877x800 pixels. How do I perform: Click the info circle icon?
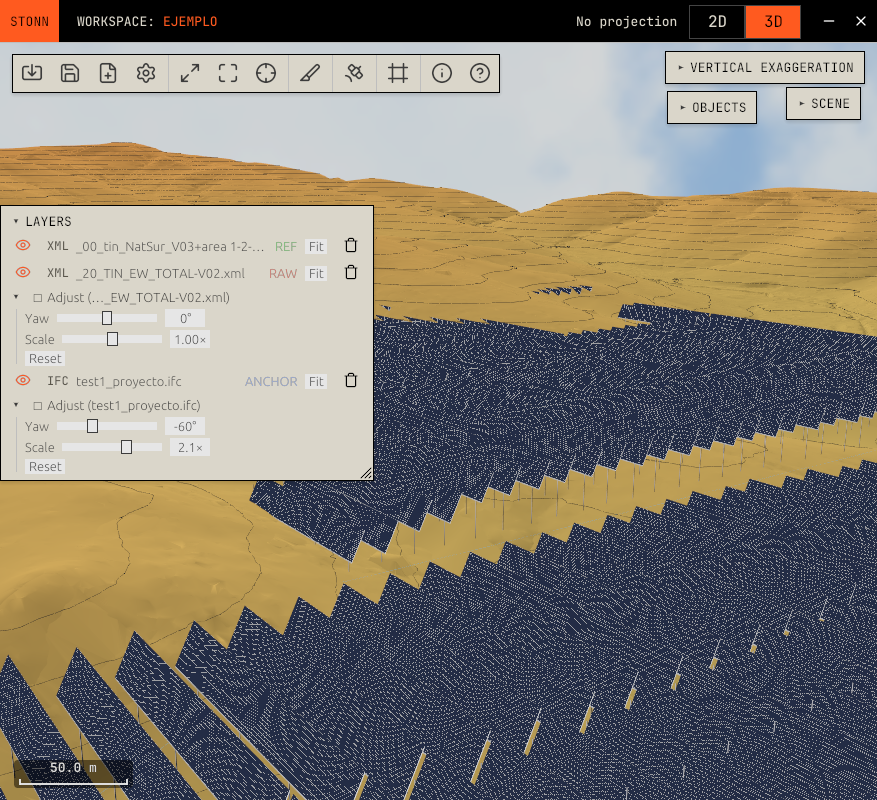click(442, 73)
